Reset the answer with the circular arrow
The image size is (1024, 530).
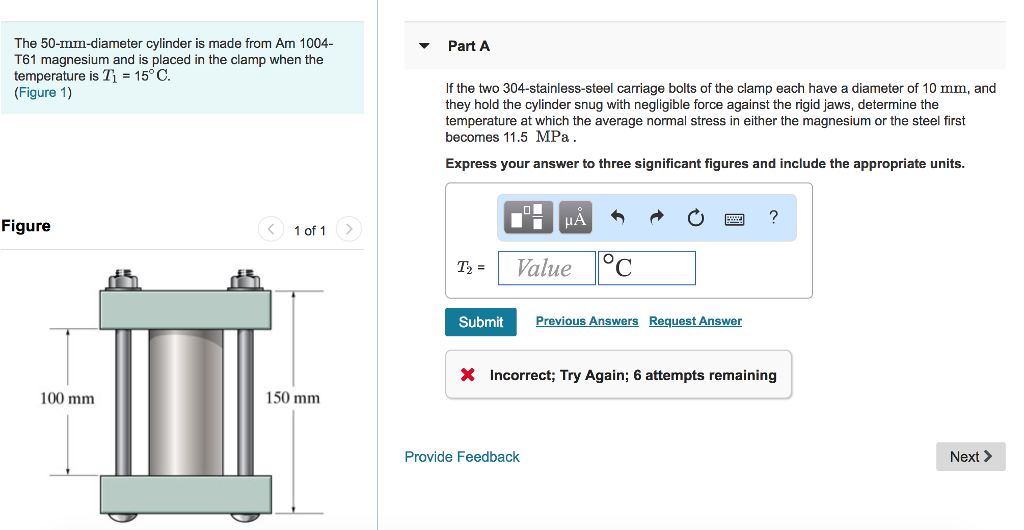point(696,217)
